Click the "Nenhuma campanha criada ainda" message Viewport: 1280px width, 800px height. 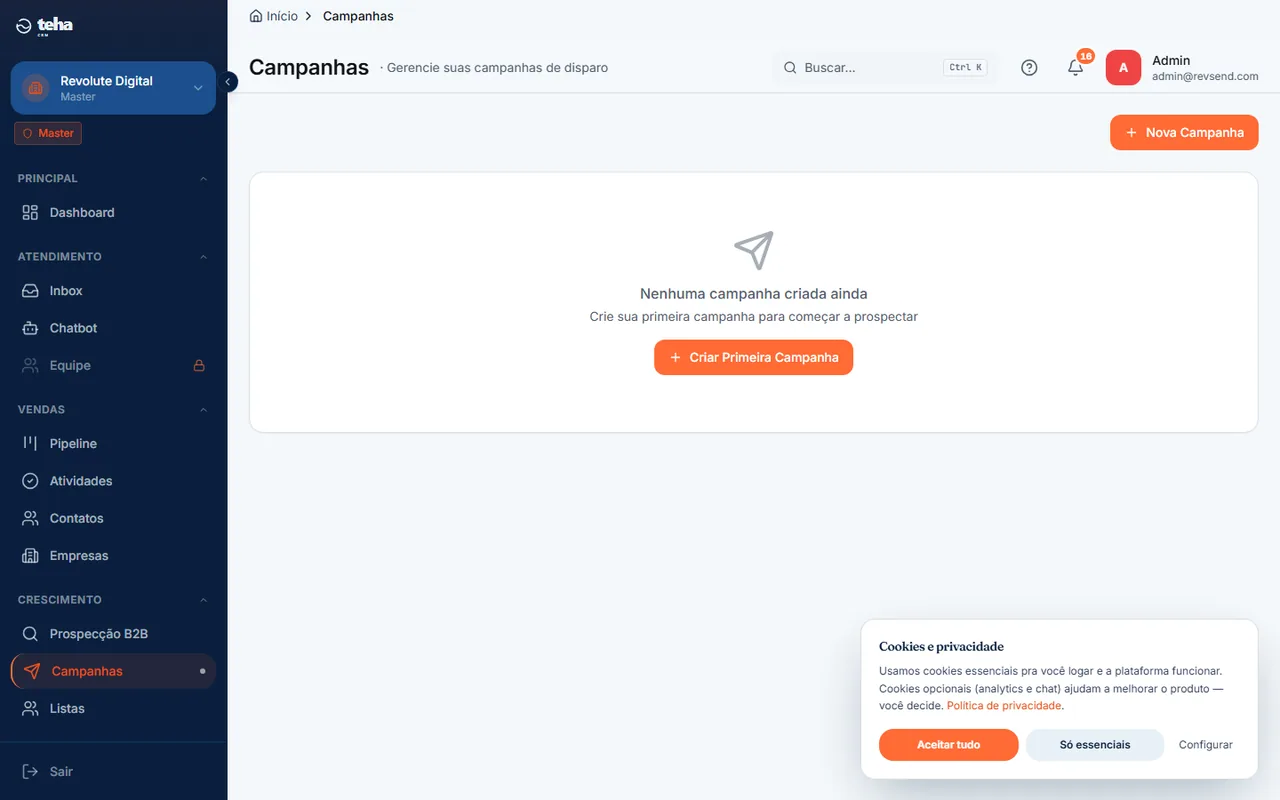pyautogui.click(x=754, y=294)
